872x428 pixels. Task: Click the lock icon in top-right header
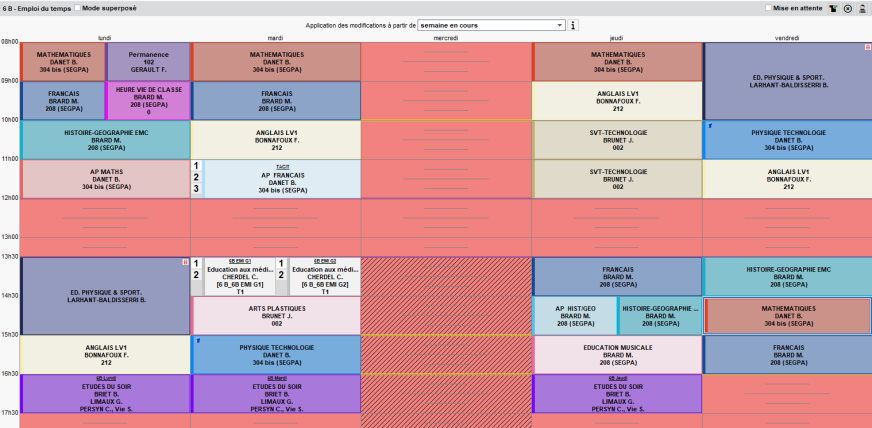click(x=862, y=8)
